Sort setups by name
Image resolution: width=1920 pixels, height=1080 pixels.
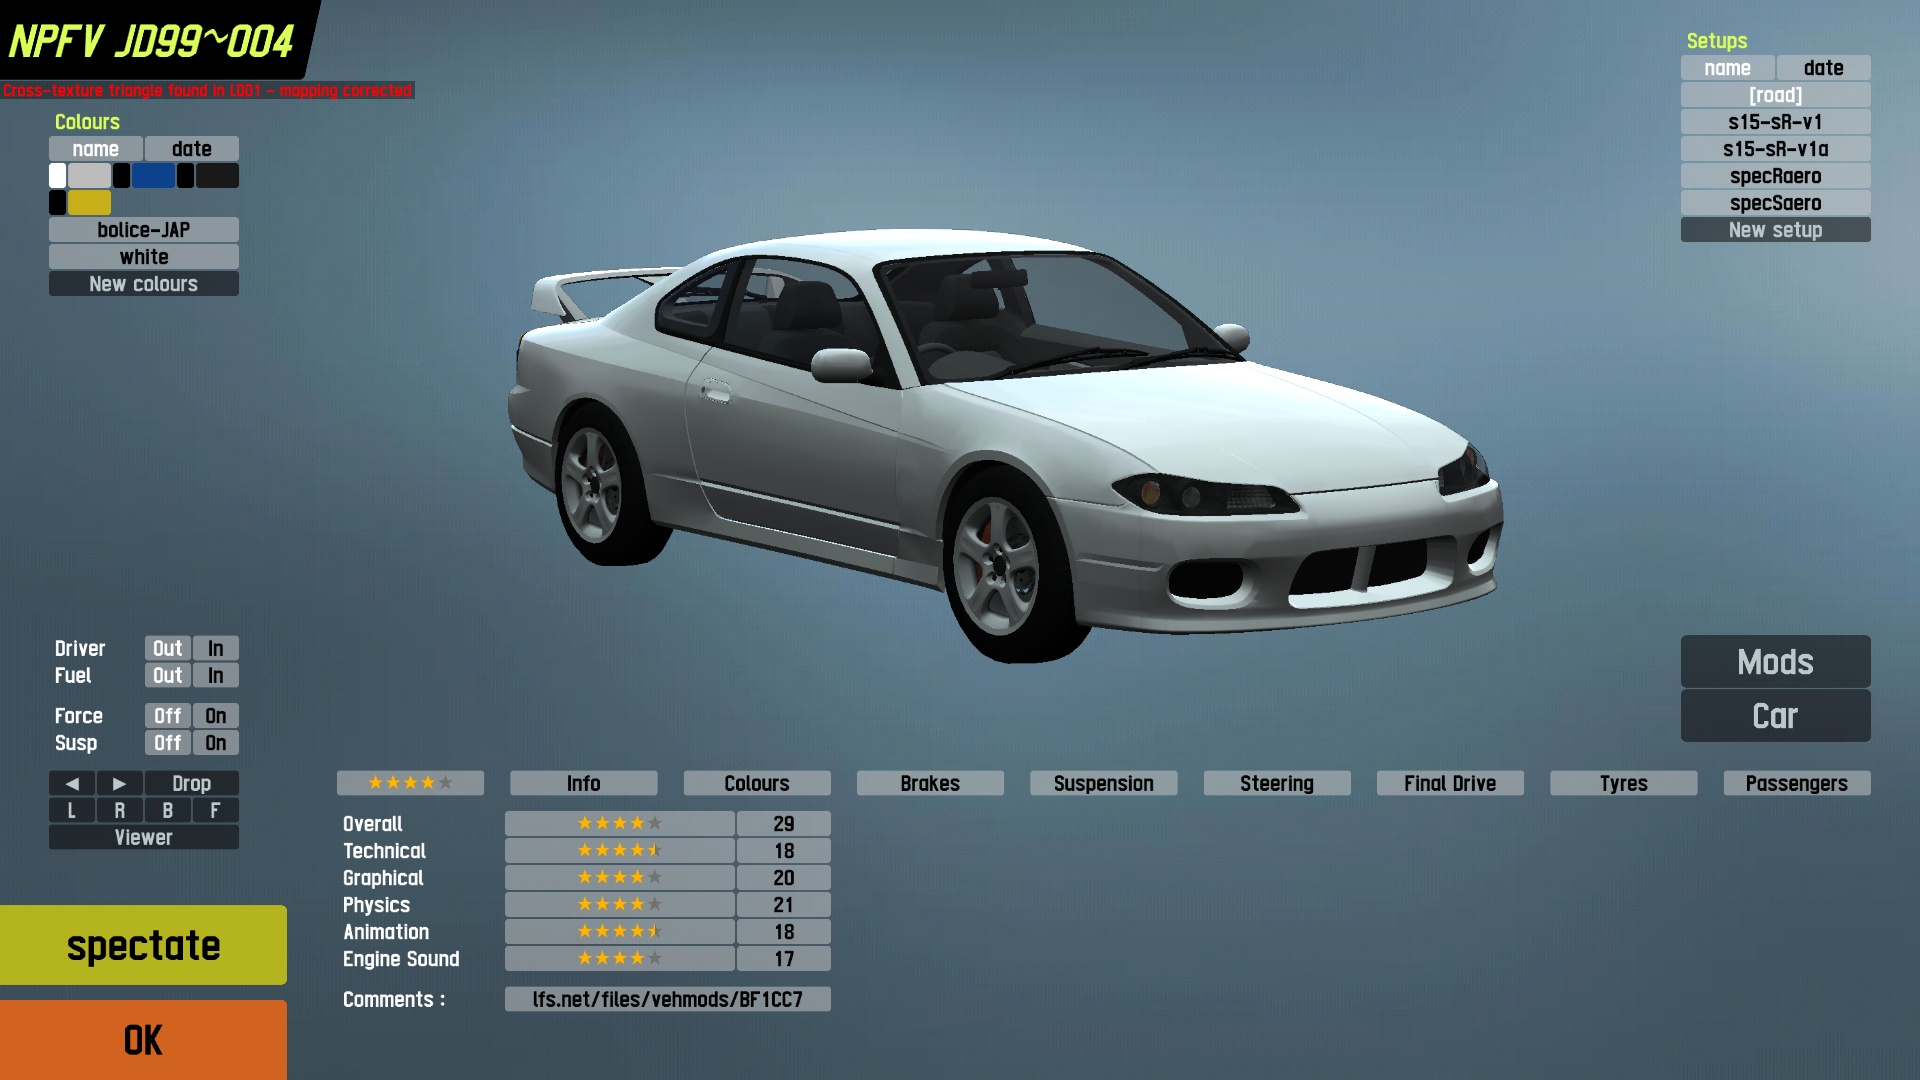tap(1727, 68)
